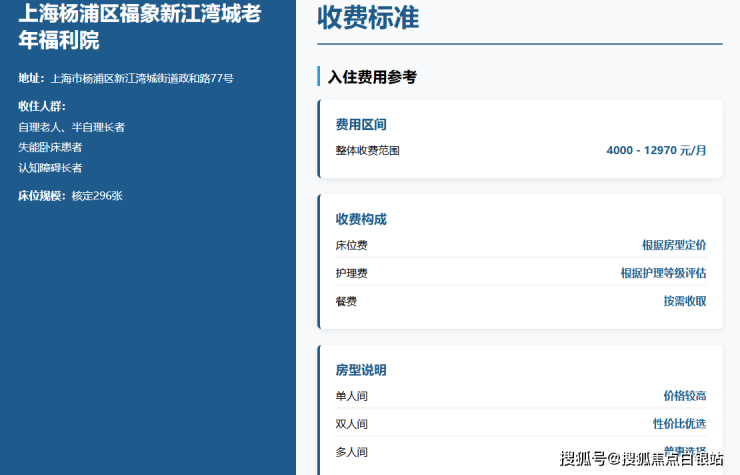Select the value 根据护理等级评估

click(664, 273)
